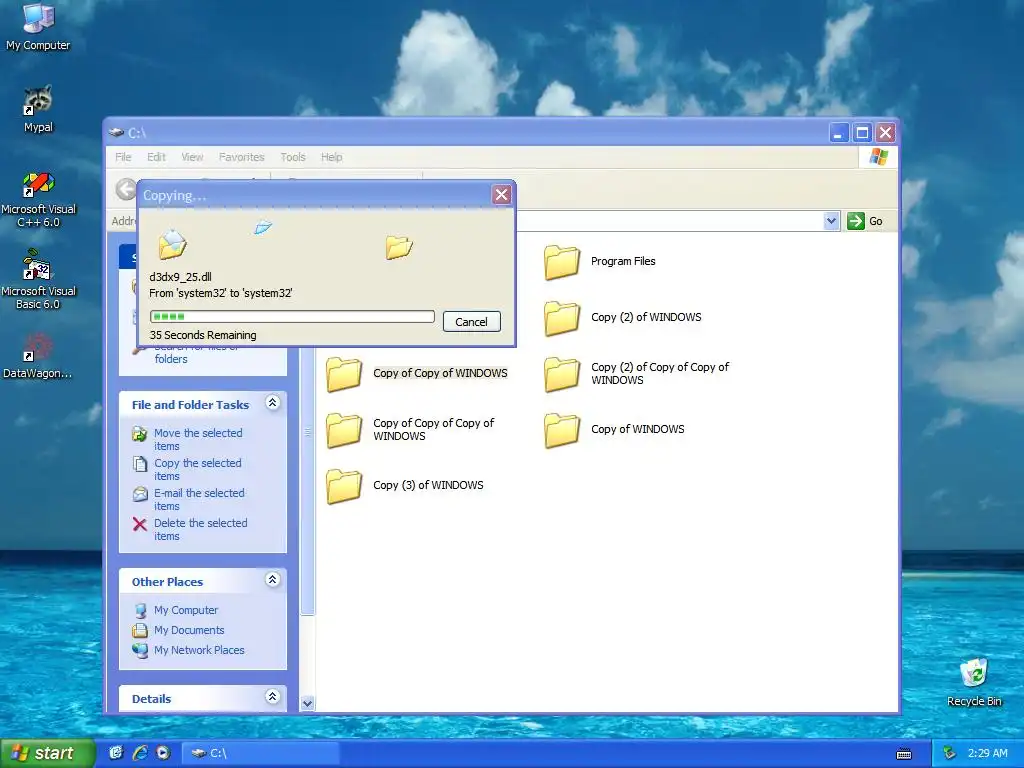The width and height of the screenshot is (1024, 768).
Task: Open the Help menu
Action: pos(331,157)
